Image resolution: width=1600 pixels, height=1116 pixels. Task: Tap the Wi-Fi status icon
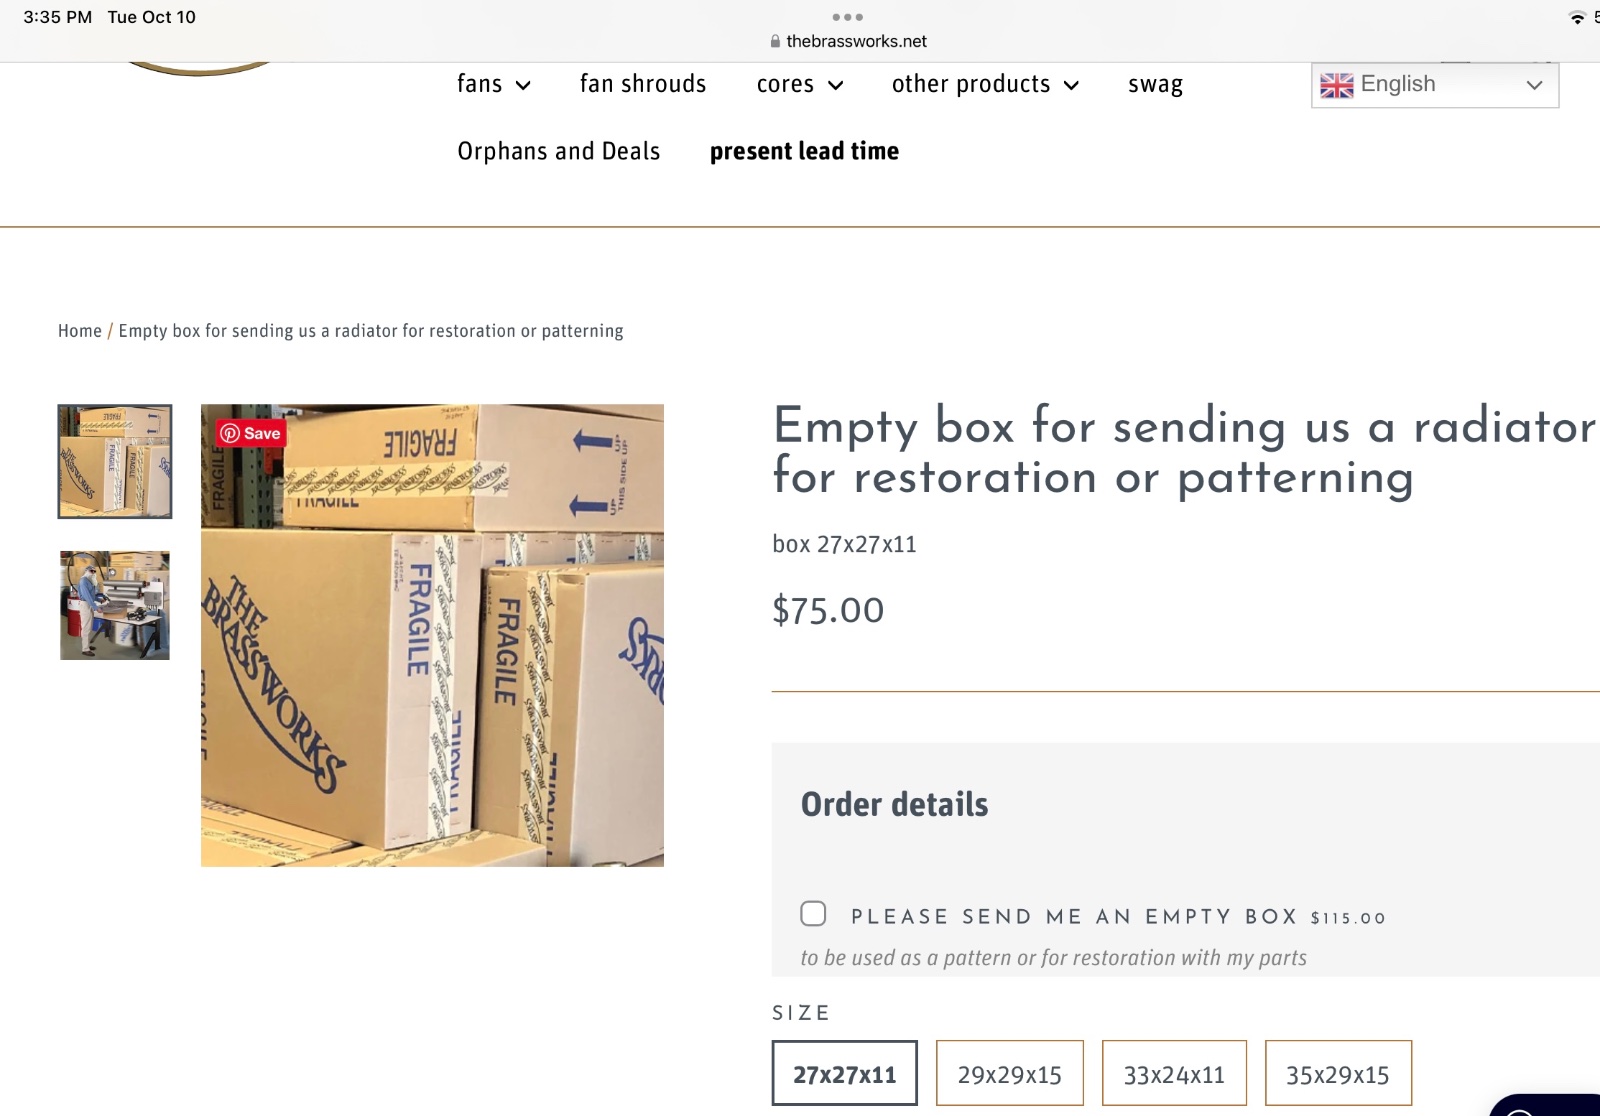(1577, 17)
